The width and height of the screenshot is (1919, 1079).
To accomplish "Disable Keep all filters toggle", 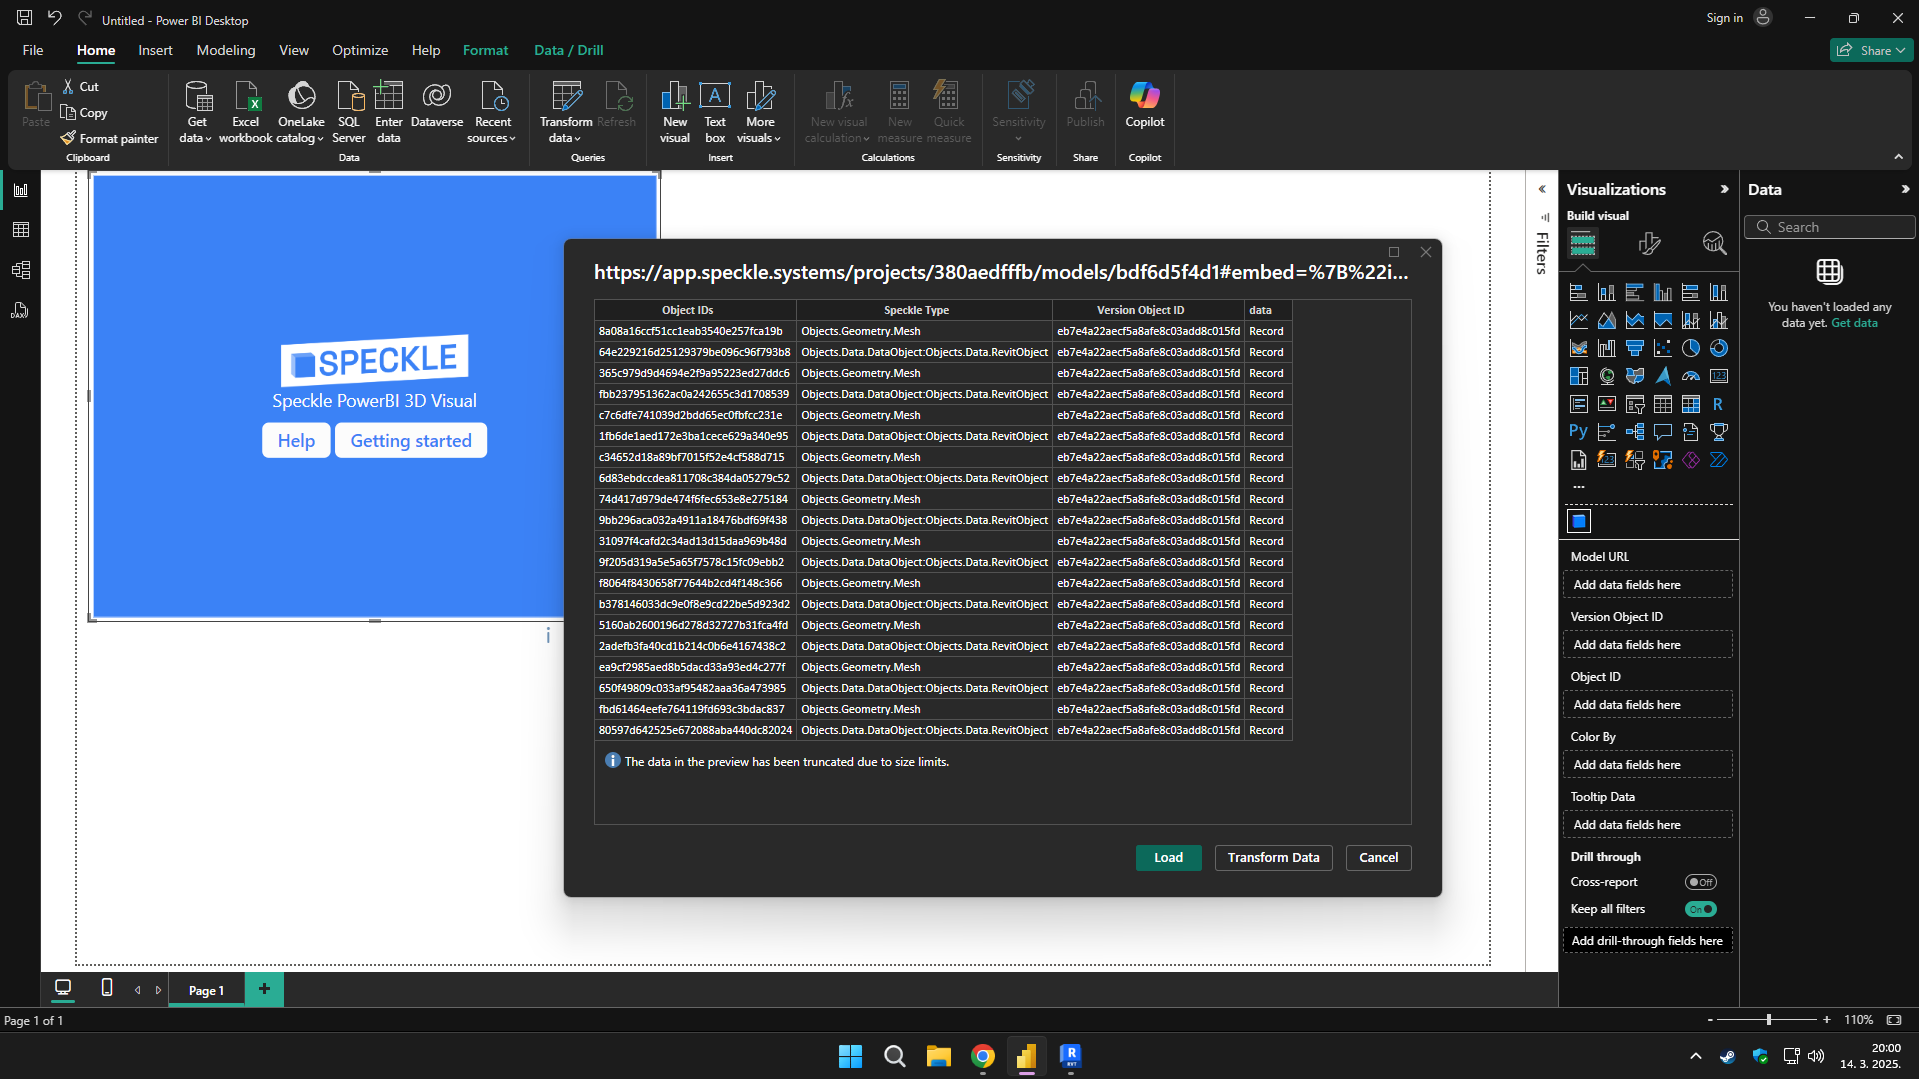I will click(1700, 909).
